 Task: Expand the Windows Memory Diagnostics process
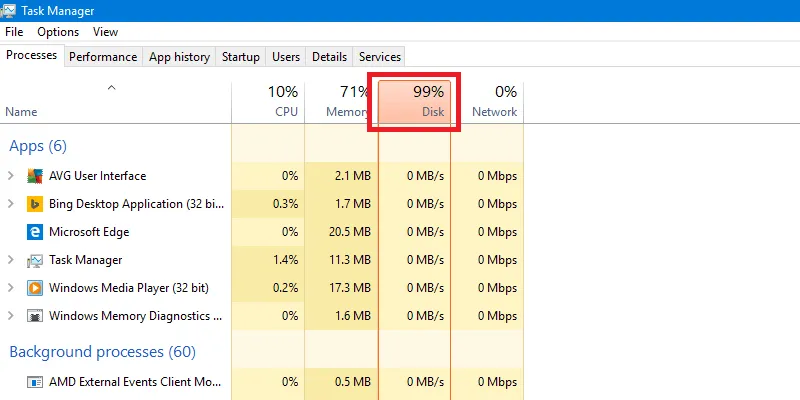(x=11, y=316)
